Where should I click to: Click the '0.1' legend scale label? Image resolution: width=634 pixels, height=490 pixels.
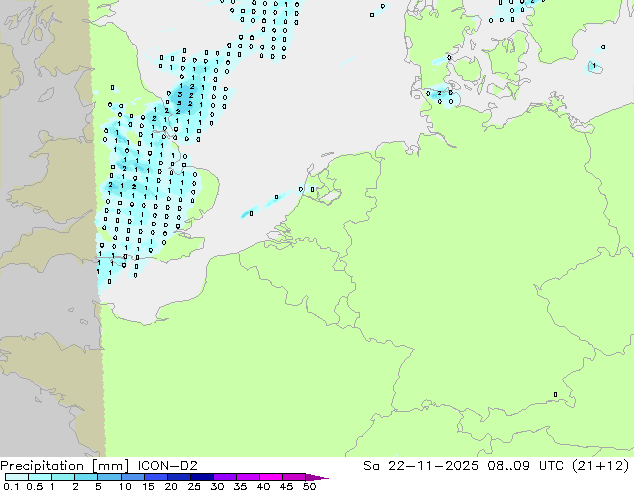[x=11, y=486]
